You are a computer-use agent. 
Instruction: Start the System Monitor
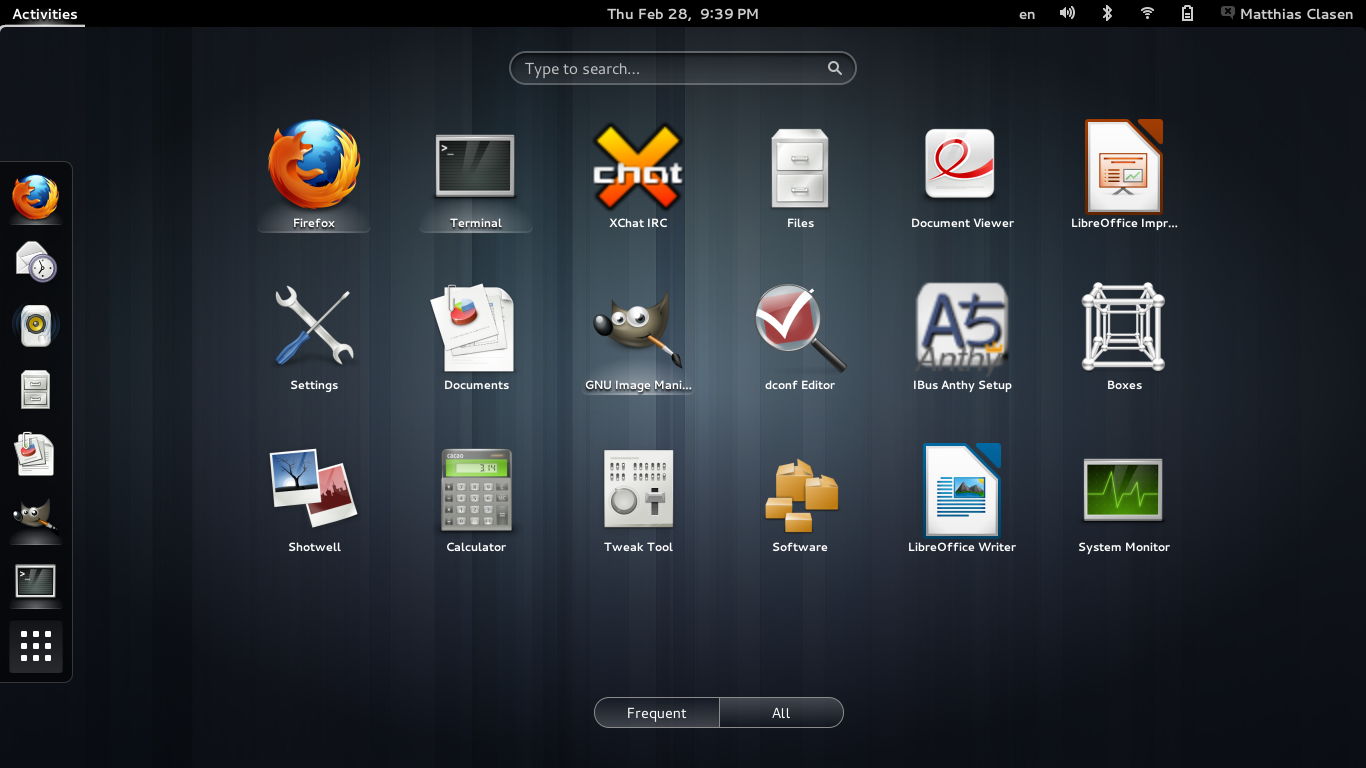1124,490
